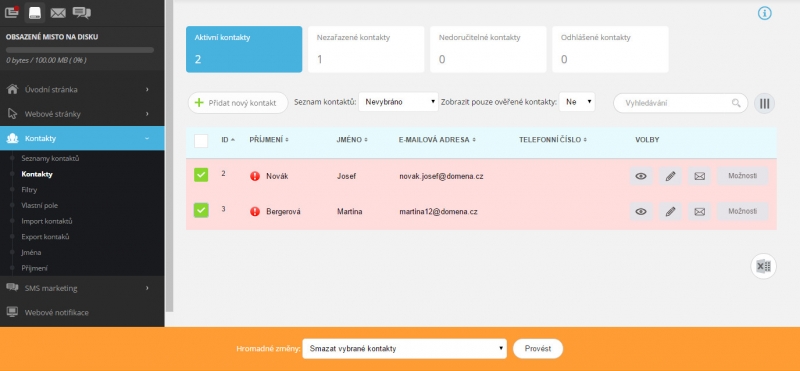800x371 pixels.
Task: Select the Nezařazené kontakty tab
Action: (366, 50)
